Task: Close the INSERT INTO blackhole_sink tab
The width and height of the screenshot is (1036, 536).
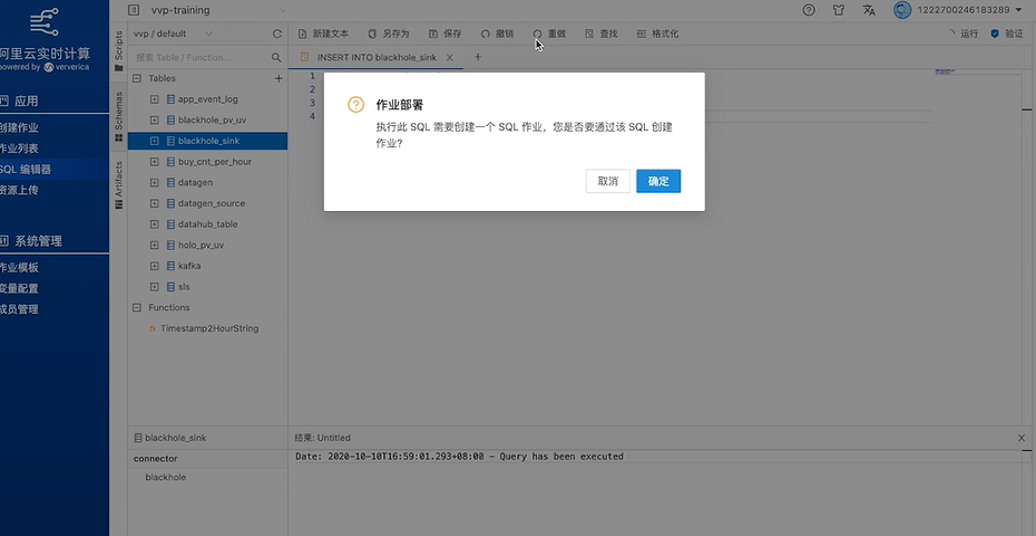Action: click(450, 57)
